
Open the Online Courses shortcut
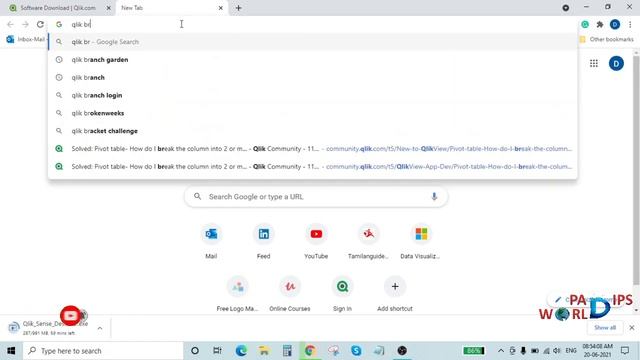290,294
